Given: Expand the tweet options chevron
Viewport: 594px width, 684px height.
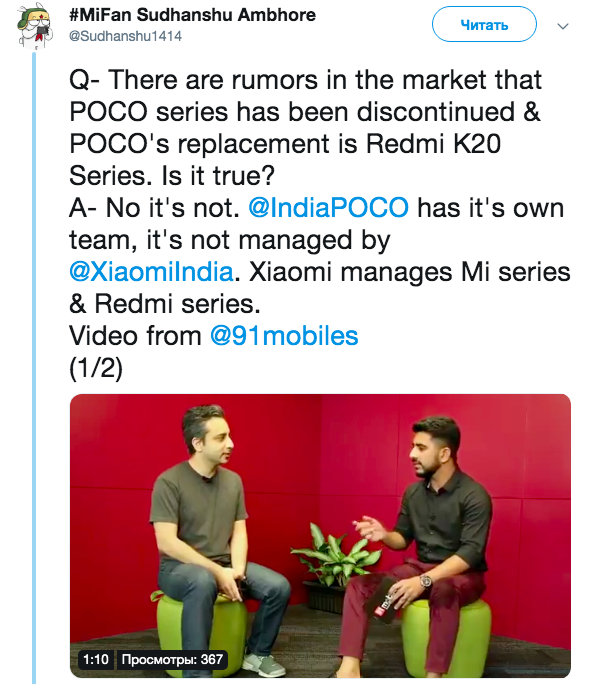Looking at the screenshot, I should (x=563, y=26).
